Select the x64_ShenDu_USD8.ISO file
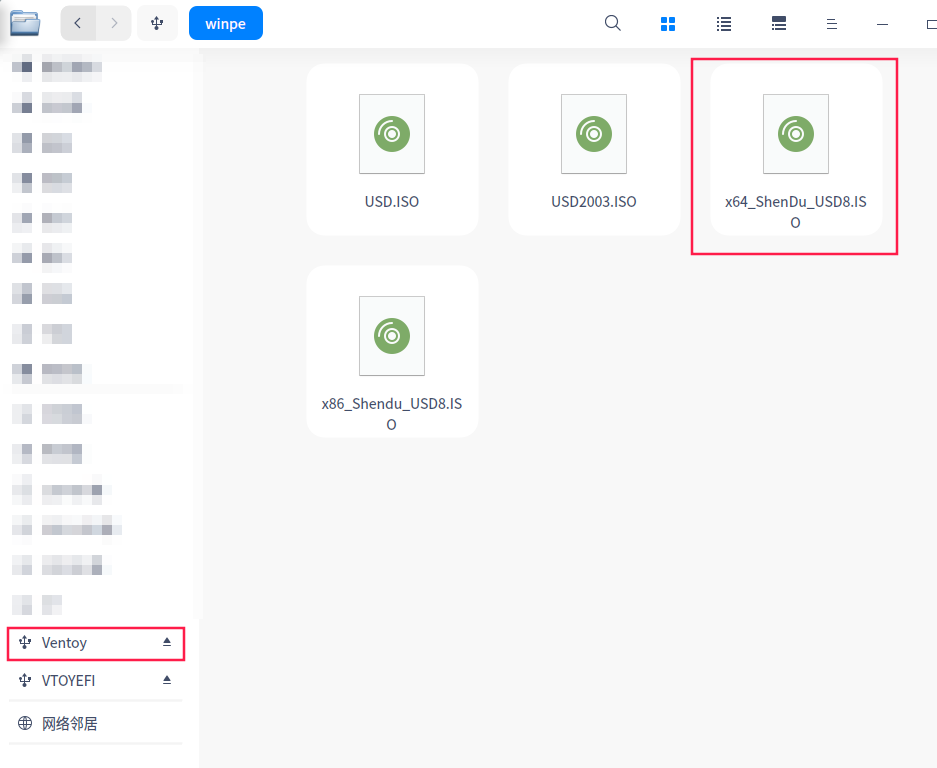Viewport: 937px width, 768px height. 796,150
